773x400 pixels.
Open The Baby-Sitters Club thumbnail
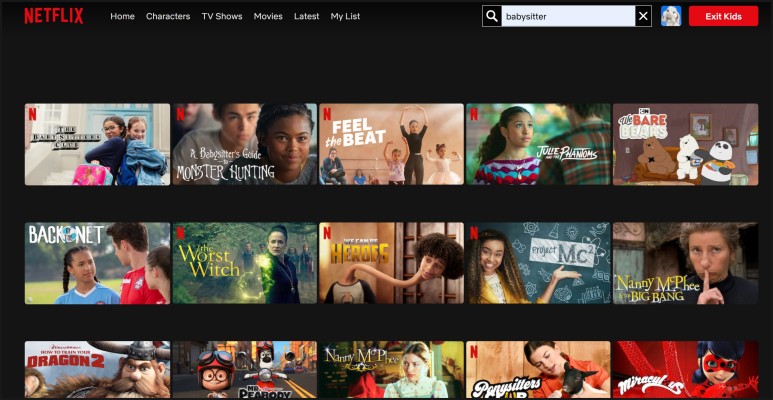[98, 144]
